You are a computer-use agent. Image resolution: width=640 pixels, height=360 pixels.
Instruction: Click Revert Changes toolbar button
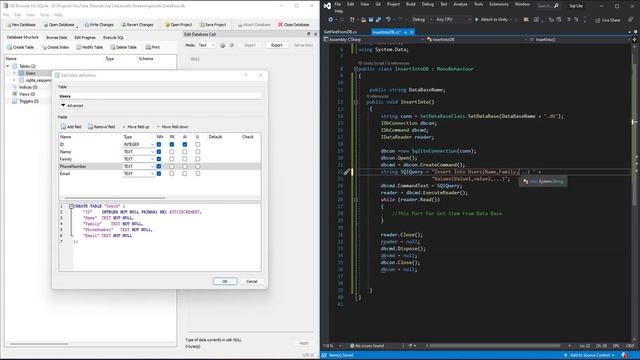[x=138, y=24]
